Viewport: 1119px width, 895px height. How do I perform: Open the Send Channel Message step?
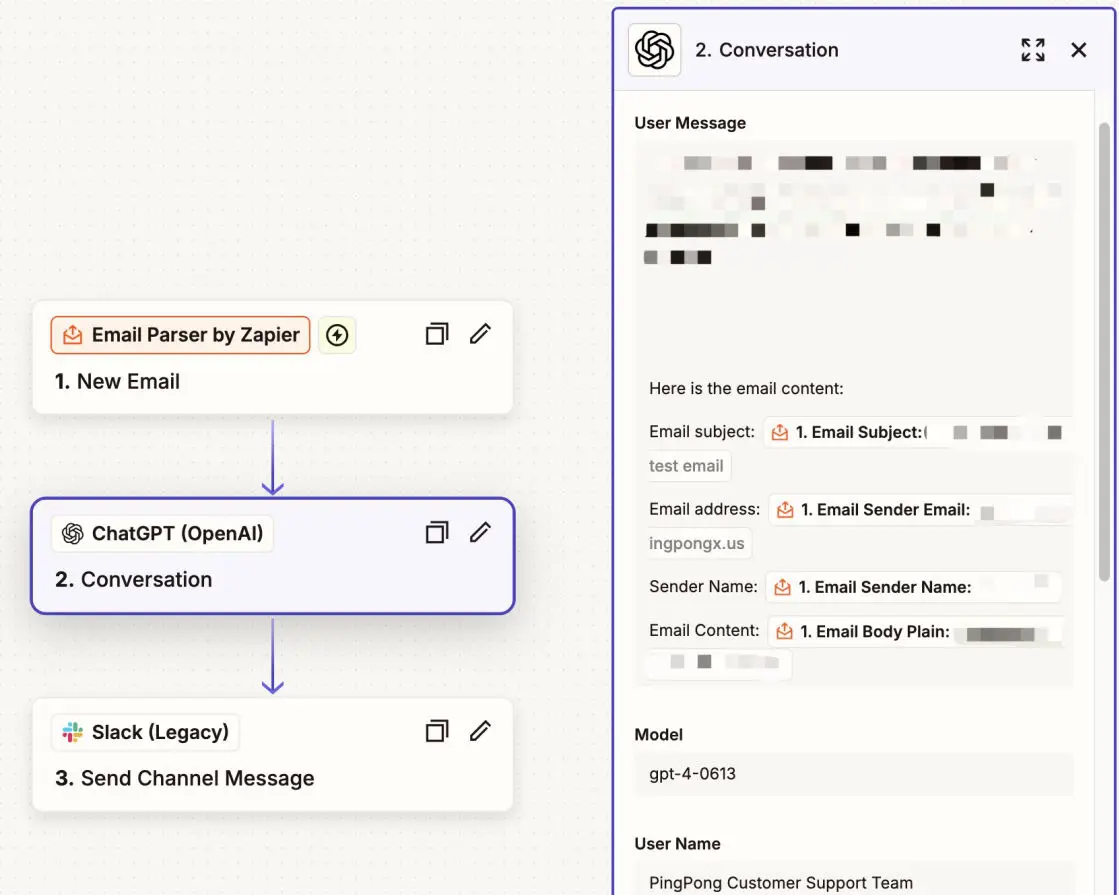tap(197, 778)
